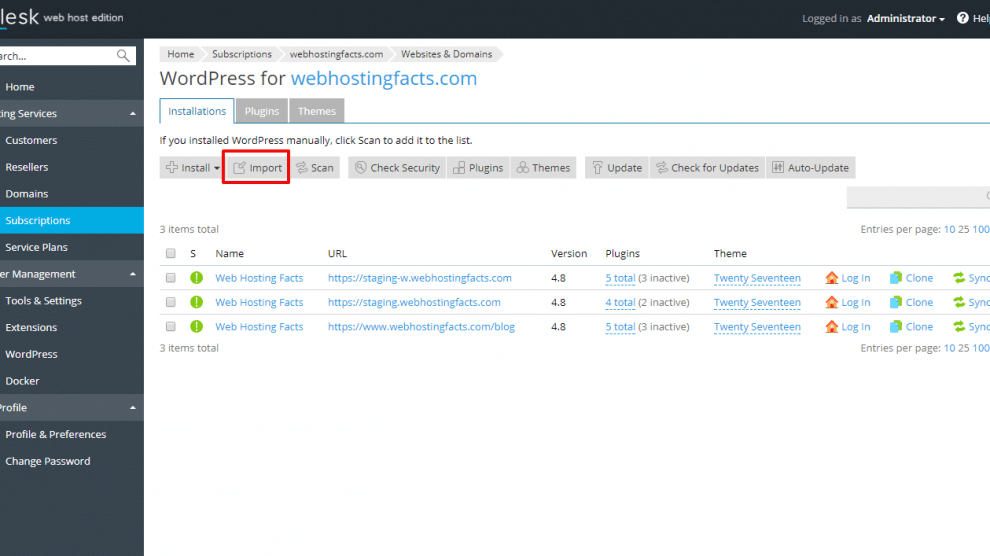Click the Home breadcrumb
This screenshot has width=990, height=556.
pos(181,54)
